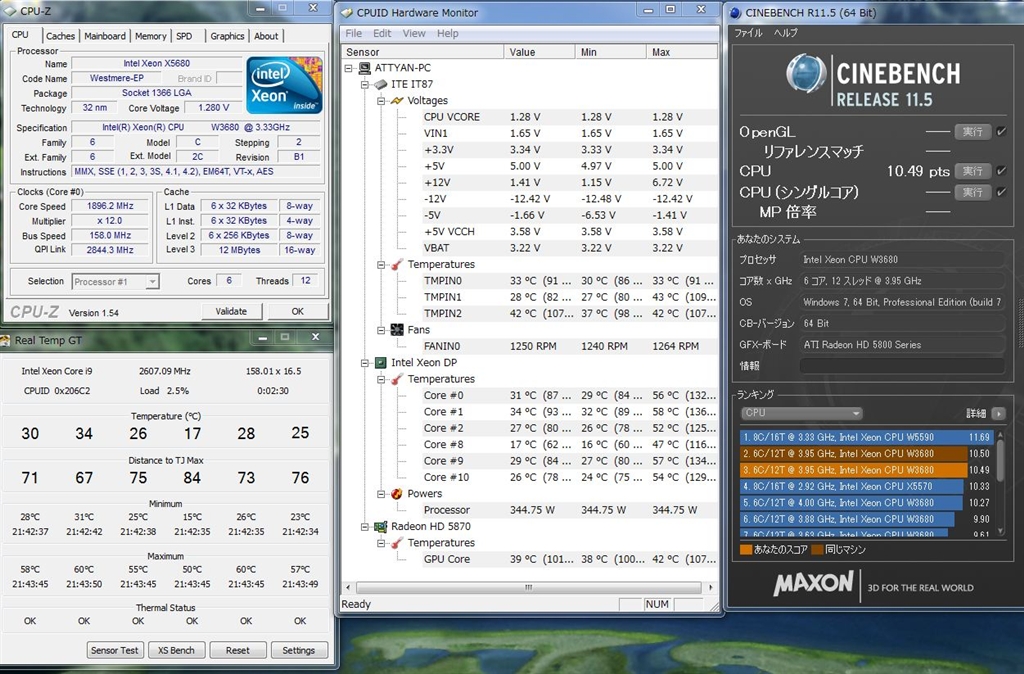Click the ITE IT87 chip icon

click(x=381, y=84)
